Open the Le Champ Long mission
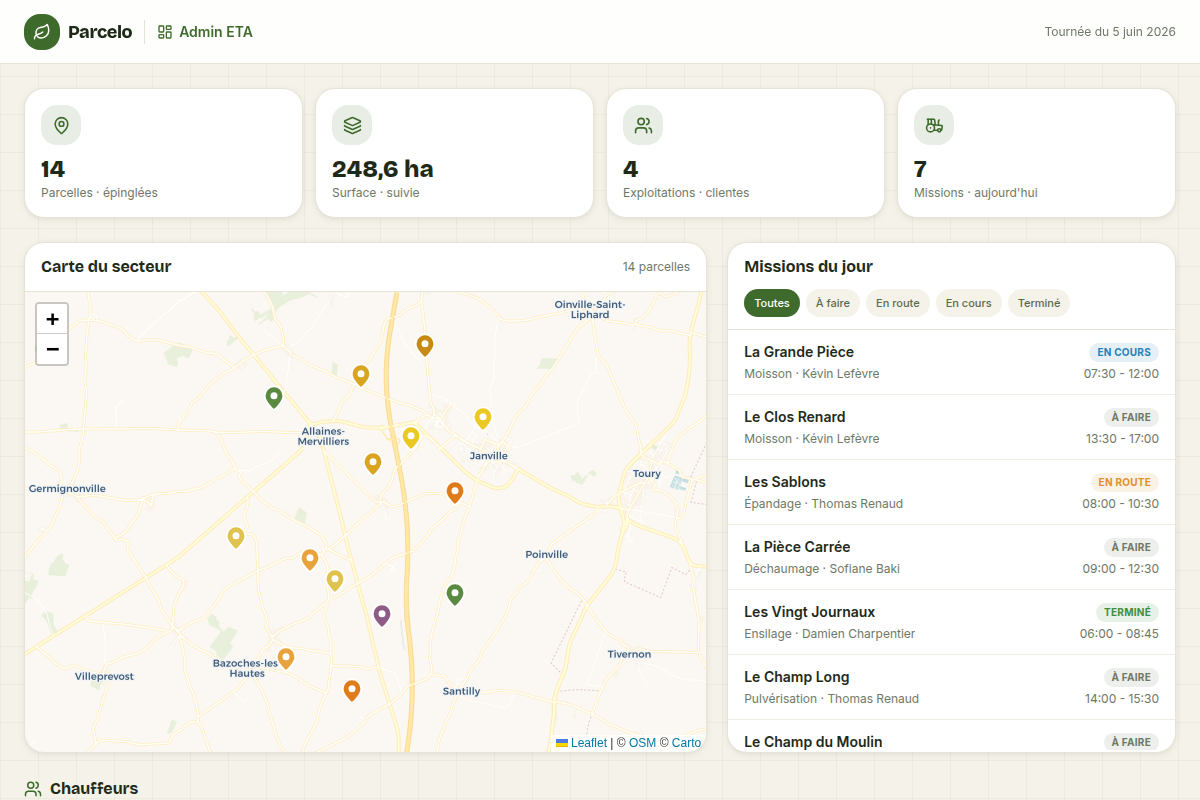The image size is (1200, 800). tap(951, 687)
